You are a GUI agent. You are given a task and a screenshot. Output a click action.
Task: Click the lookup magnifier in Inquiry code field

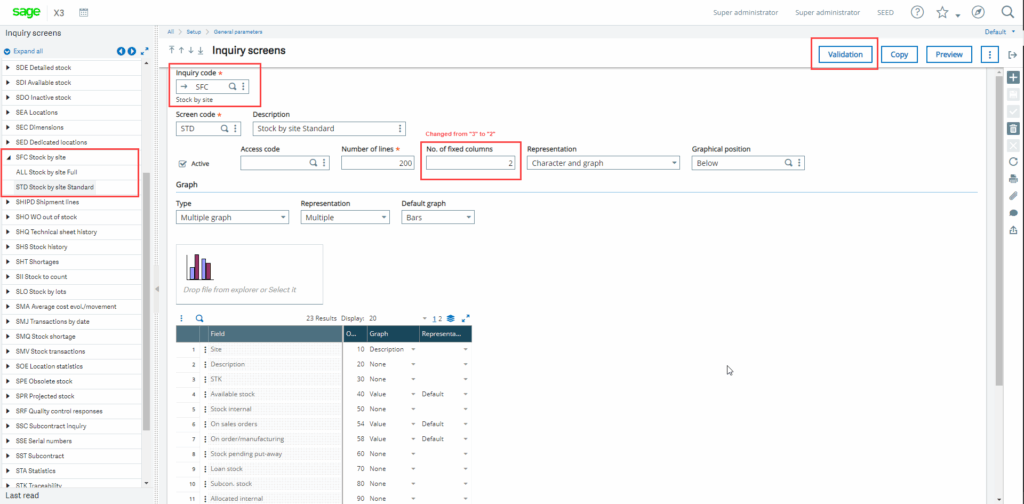coord(232,87)
